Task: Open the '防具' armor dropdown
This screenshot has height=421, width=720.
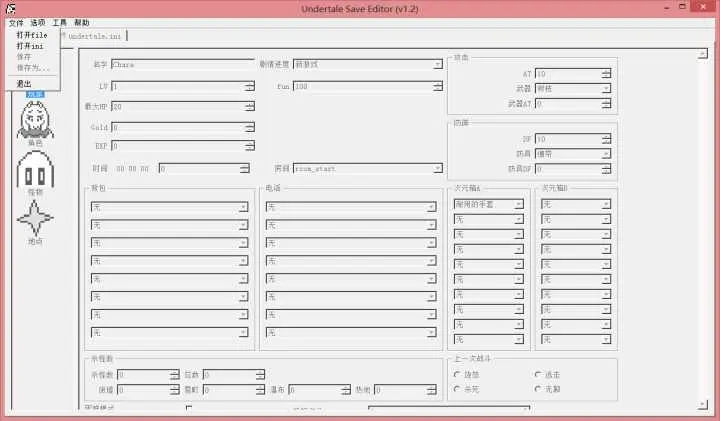Action: pyautogui.click(x=606, y=154)
